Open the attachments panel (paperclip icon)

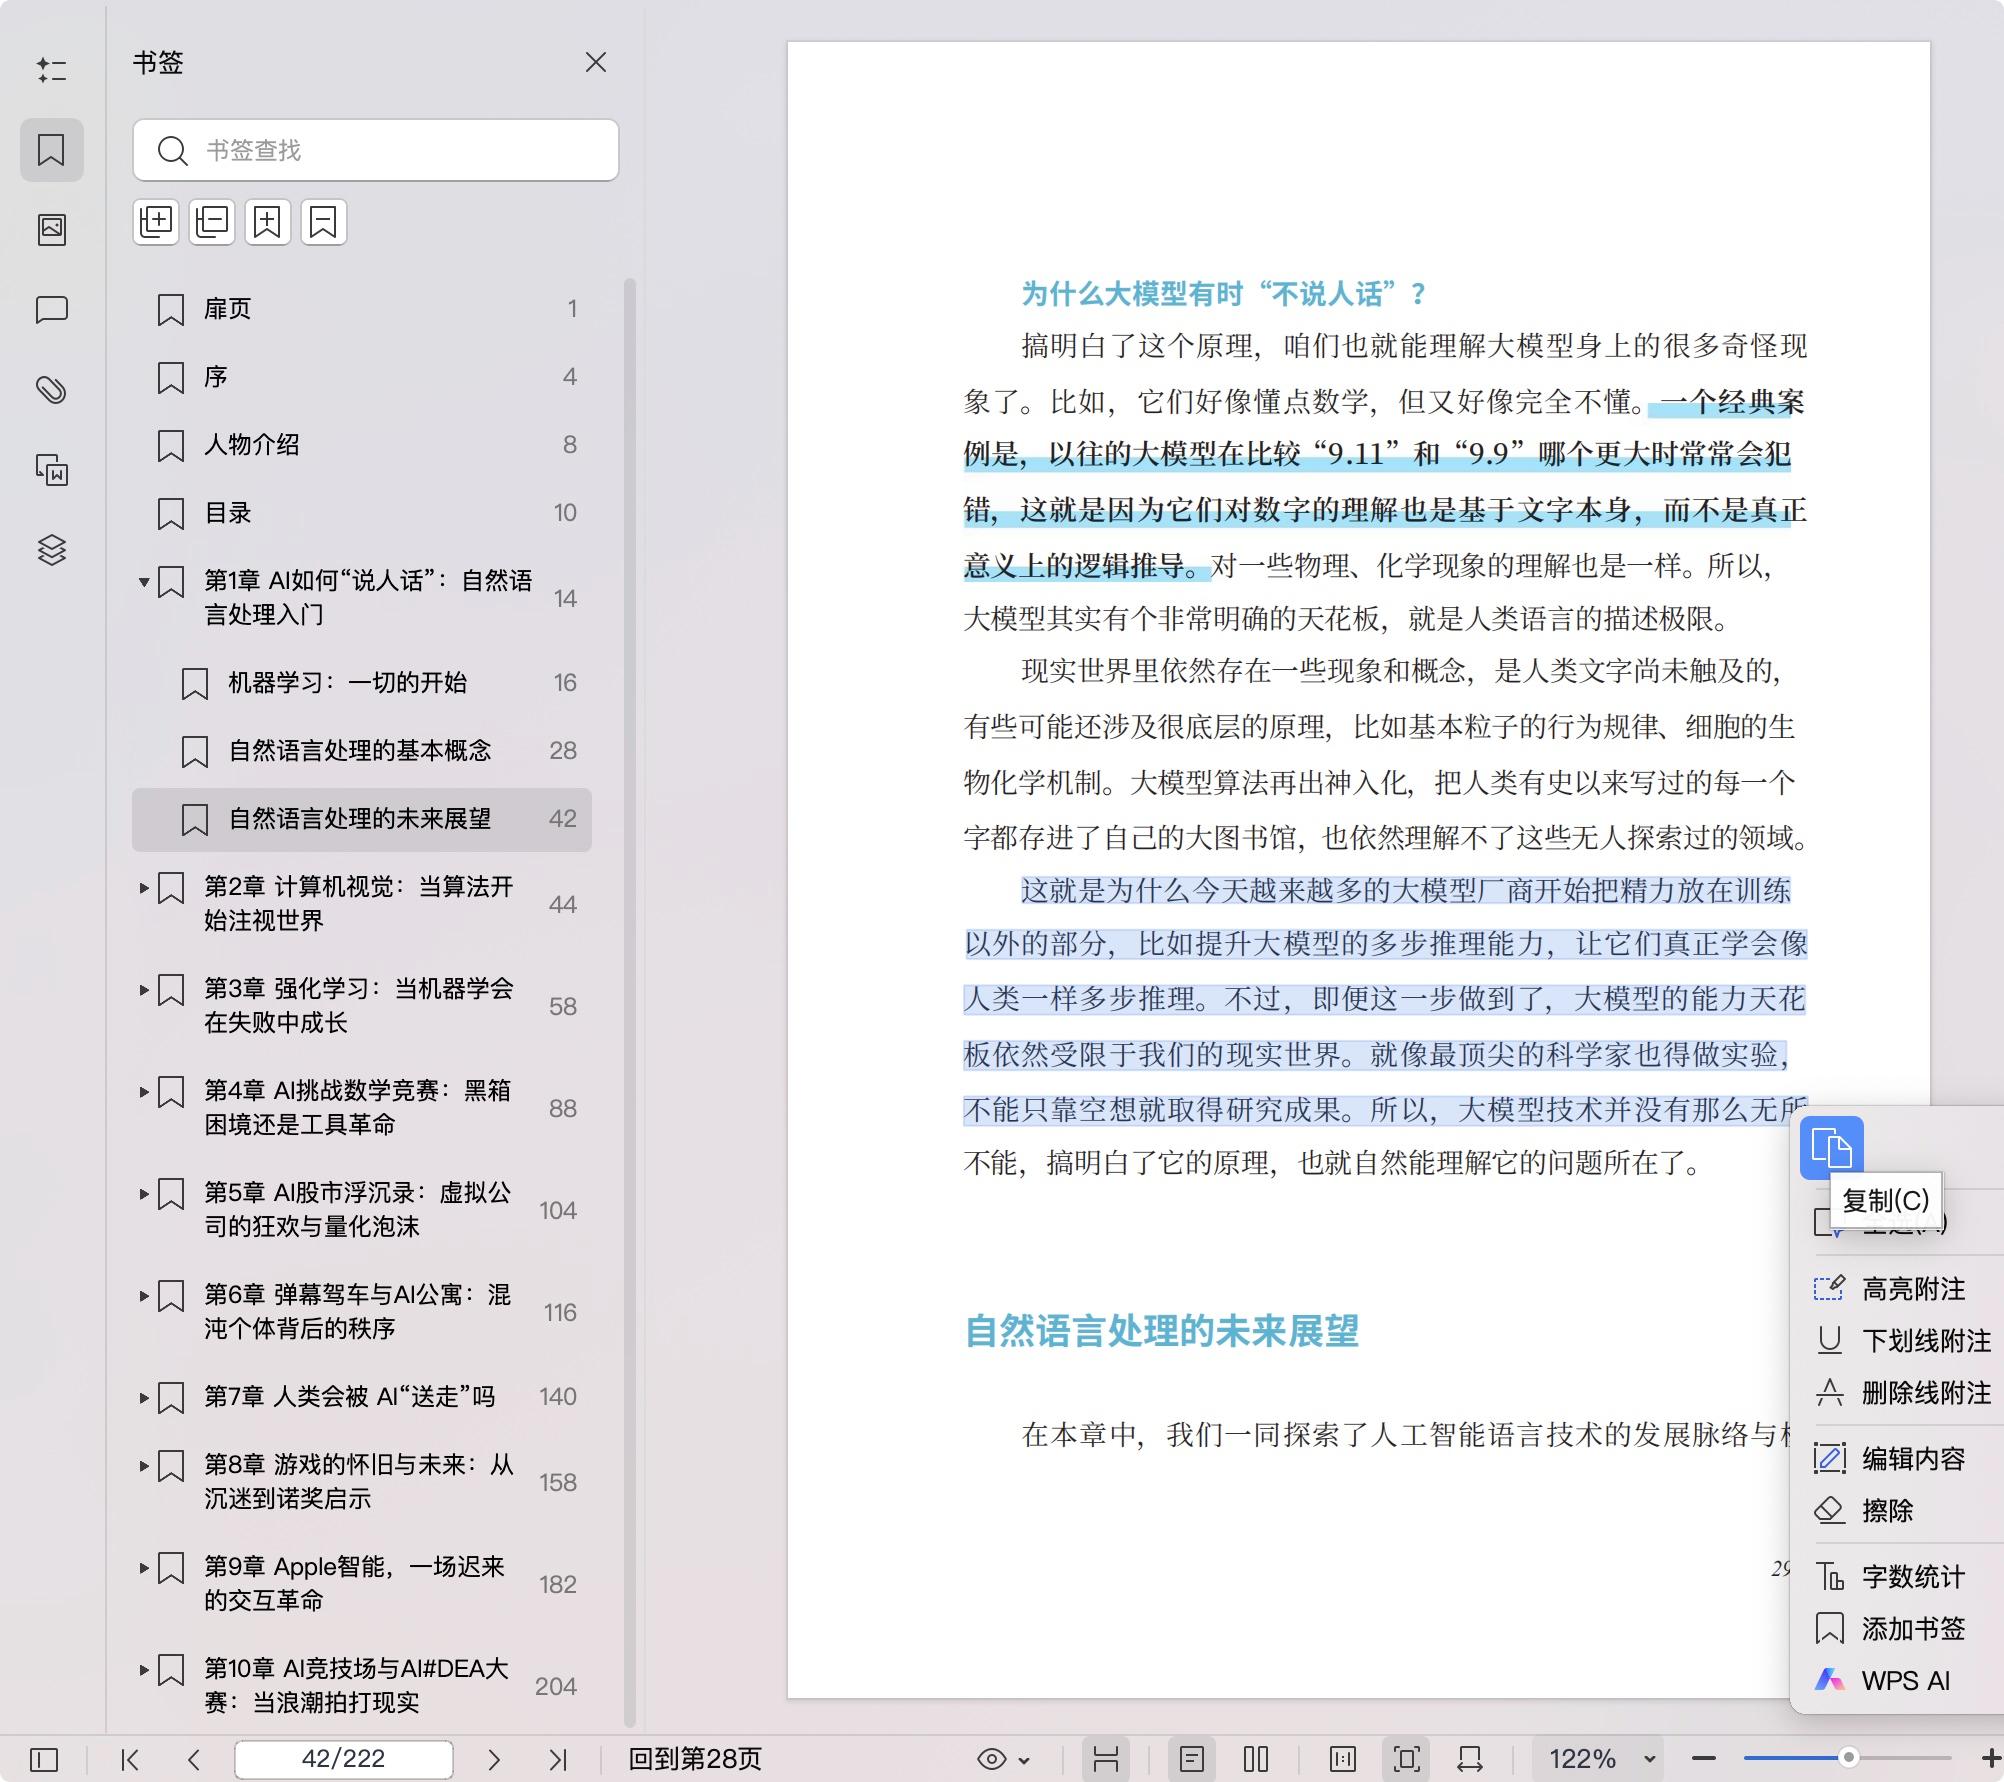coord(52,390)
